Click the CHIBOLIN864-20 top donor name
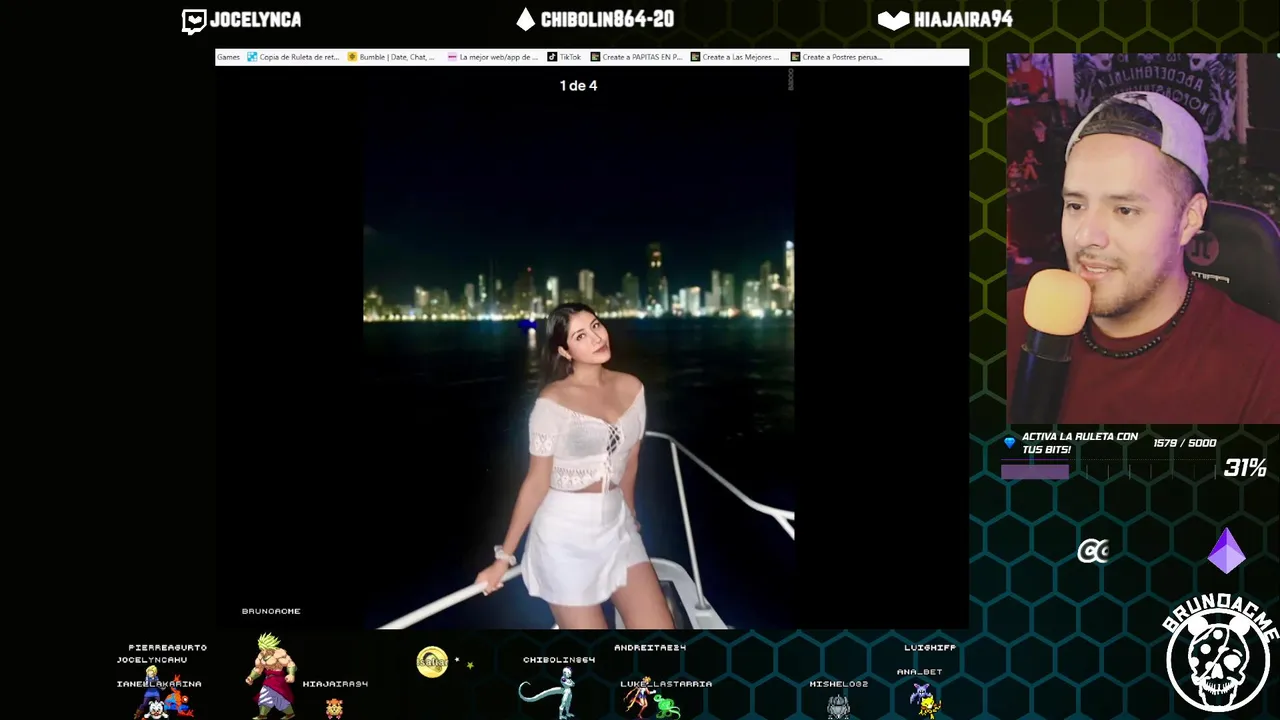1280x720 pixels. tap(607, 20)
